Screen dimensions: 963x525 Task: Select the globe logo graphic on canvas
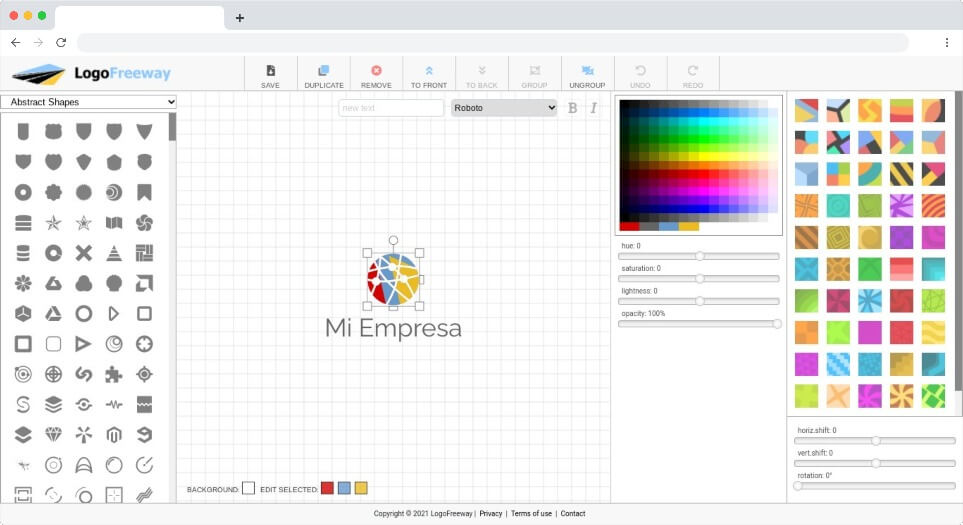pyautogui.click(x=393, y=279)
